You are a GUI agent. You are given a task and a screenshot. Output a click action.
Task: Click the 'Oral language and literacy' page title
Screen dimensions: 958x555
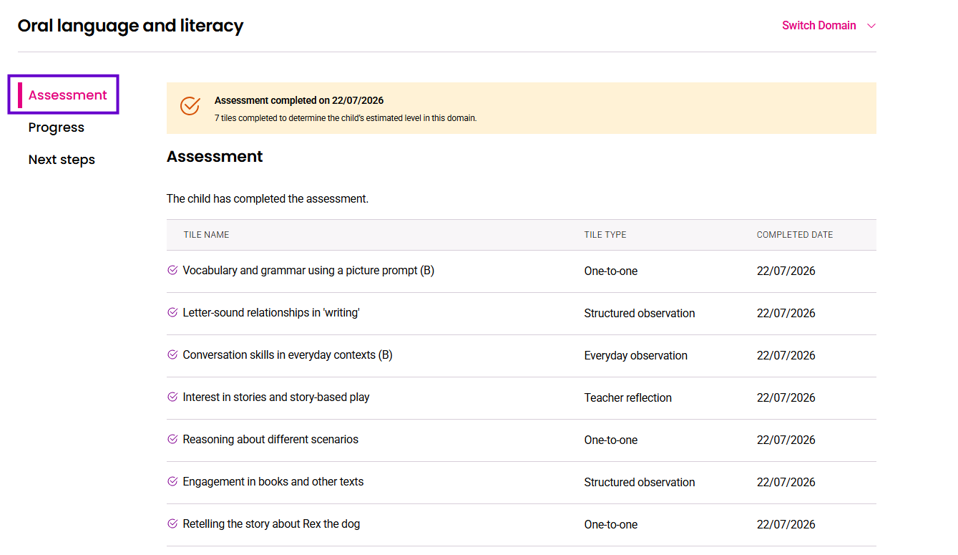point(130,26)
